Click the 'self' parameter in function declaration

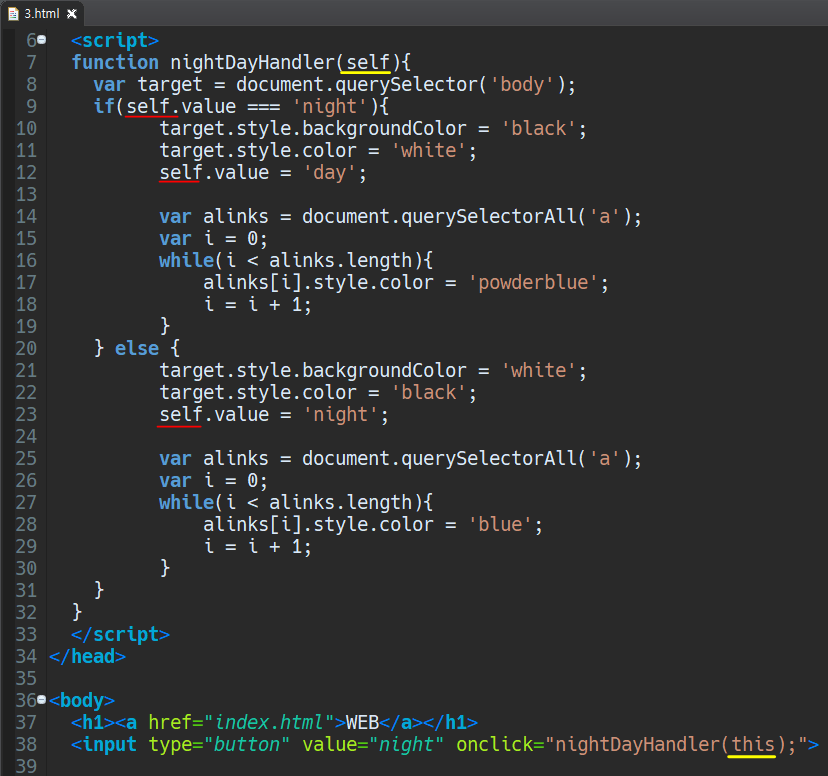[x=368, y=62]
